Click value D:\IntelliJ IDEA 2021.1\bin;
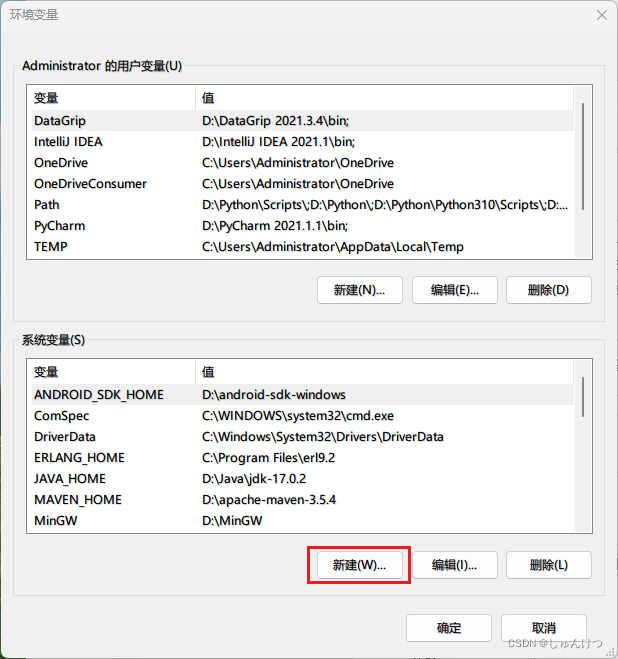 [x=278, y=142]
